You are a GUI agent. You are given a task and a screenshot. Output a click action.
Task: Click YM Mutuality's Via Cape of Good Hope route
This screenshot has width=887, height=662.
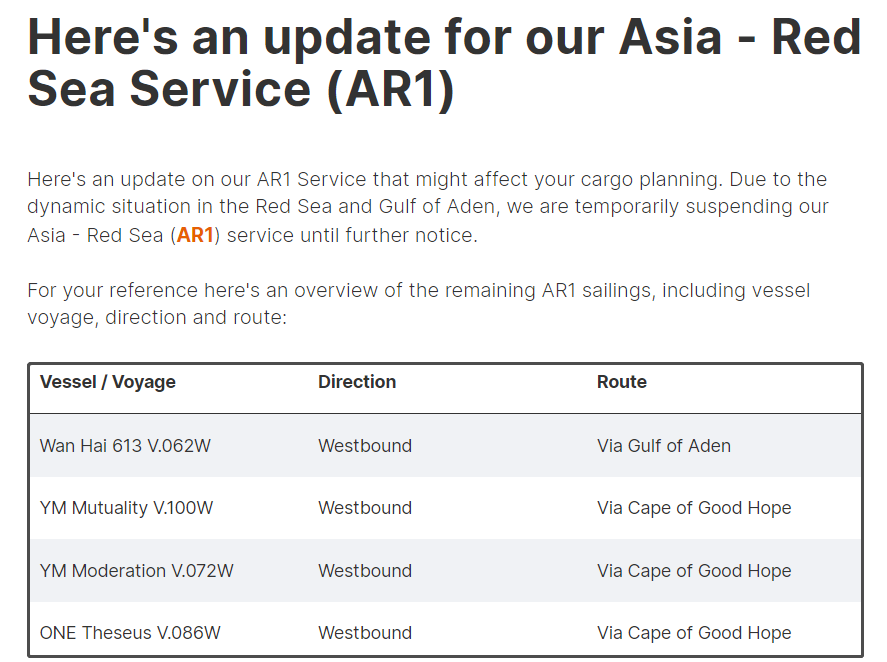[694, 508]
